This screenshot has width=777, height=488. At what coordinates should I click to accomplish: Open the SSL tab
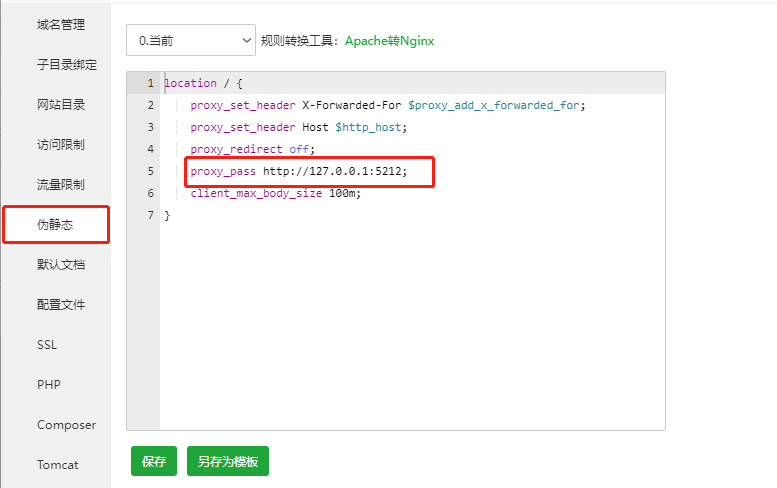pyautogui.click(x=47, y=345)
